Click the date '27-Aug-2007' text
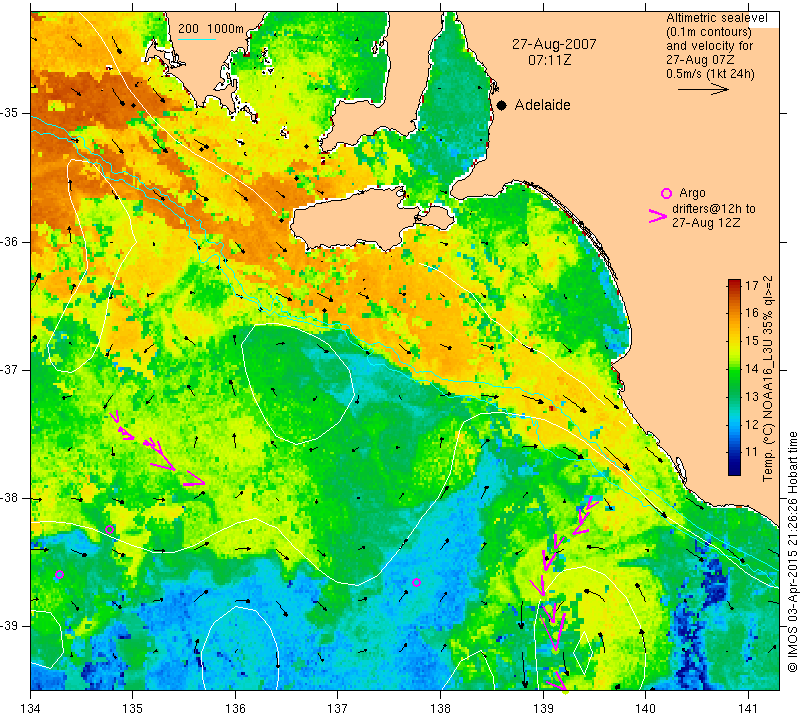This screenshot has width=800, height=720. [x=554, y=44]
